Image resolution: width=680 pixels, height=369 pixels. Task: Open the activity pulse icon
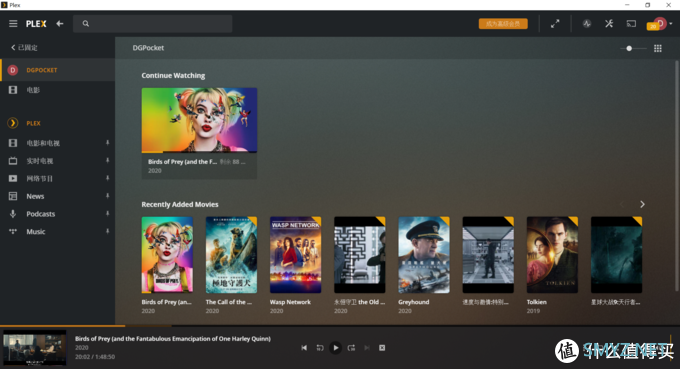[x=587, y=24]
